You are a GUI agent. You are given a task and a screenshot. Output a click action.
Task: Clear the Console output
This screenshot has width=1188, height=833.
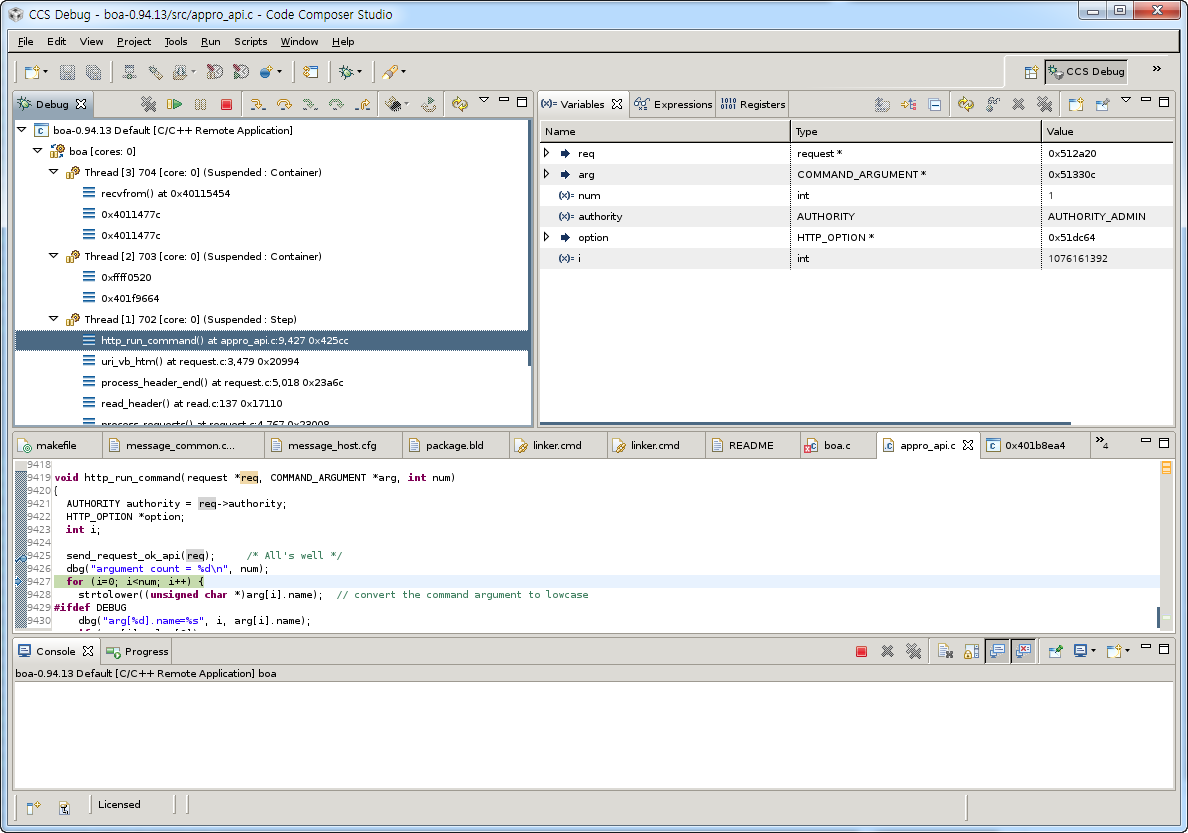945,651
